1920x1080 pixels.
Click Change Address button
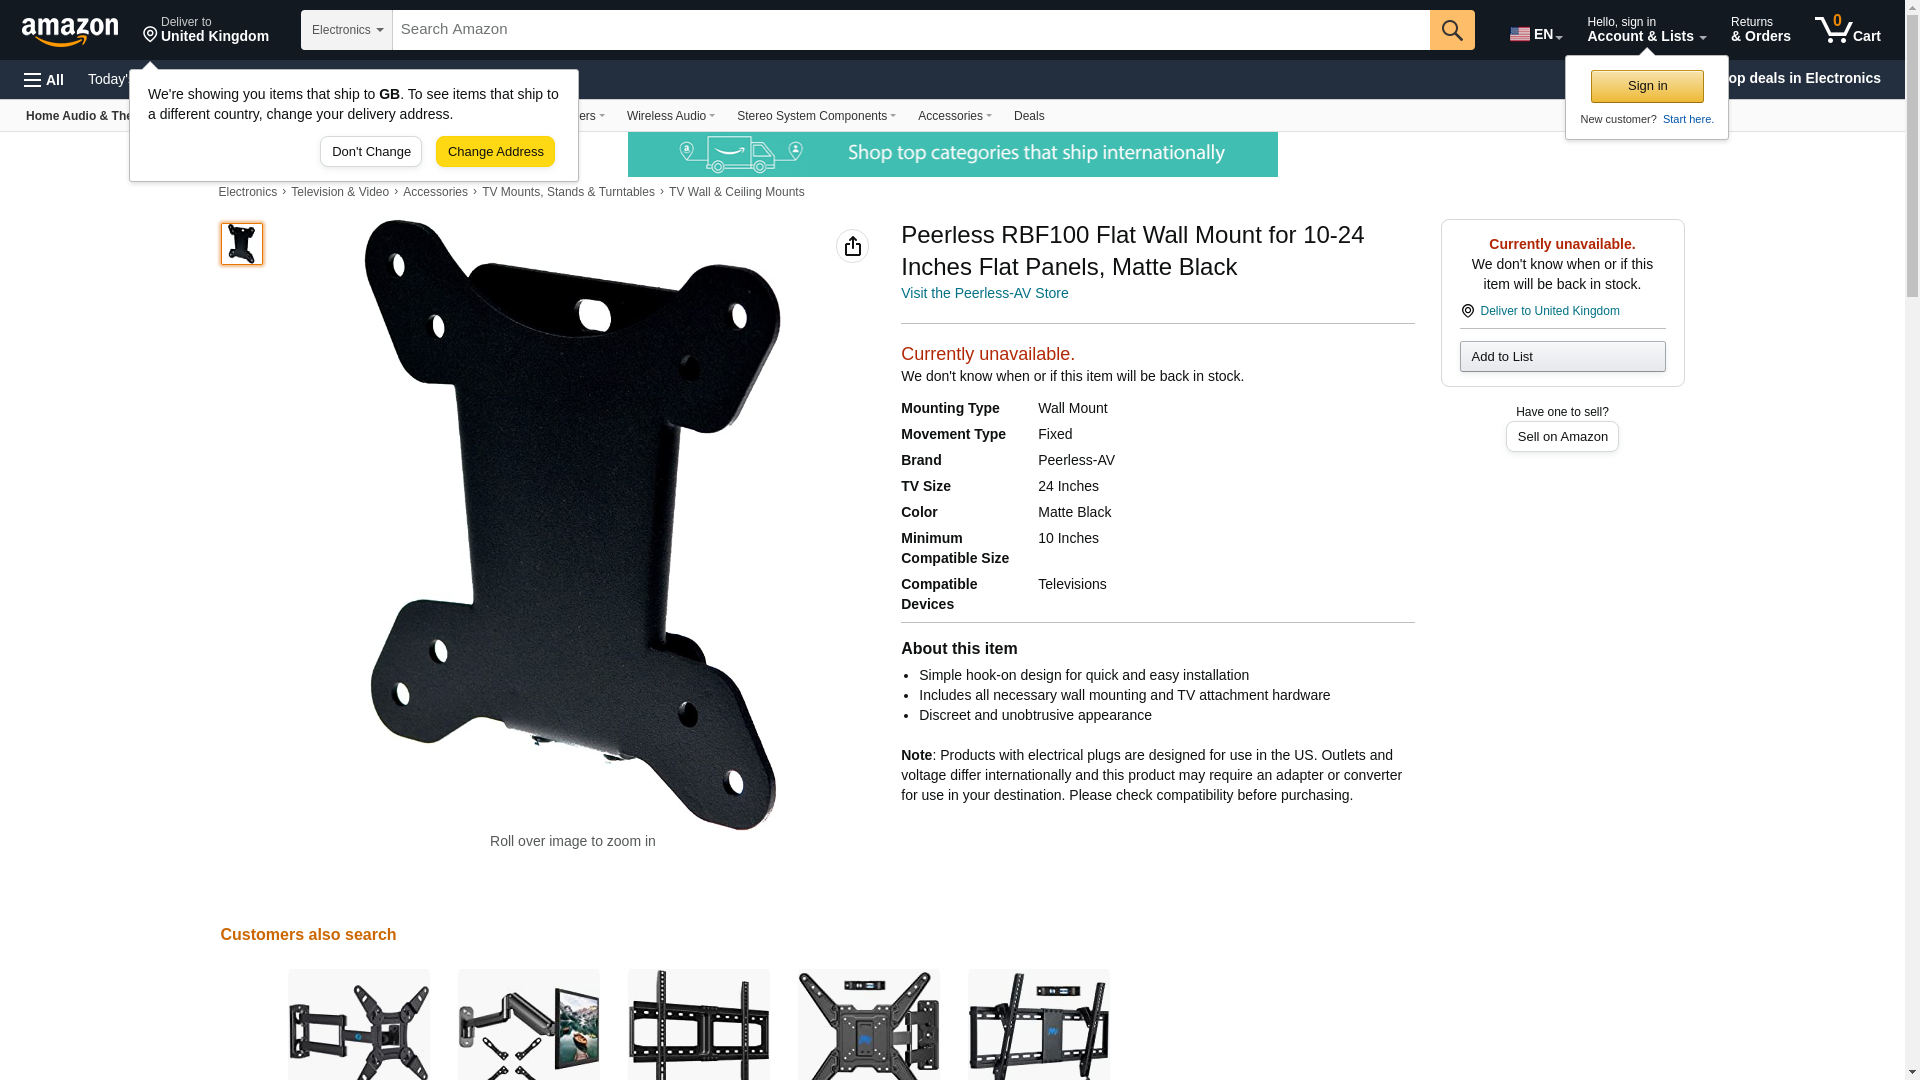[x=495, y=152]
